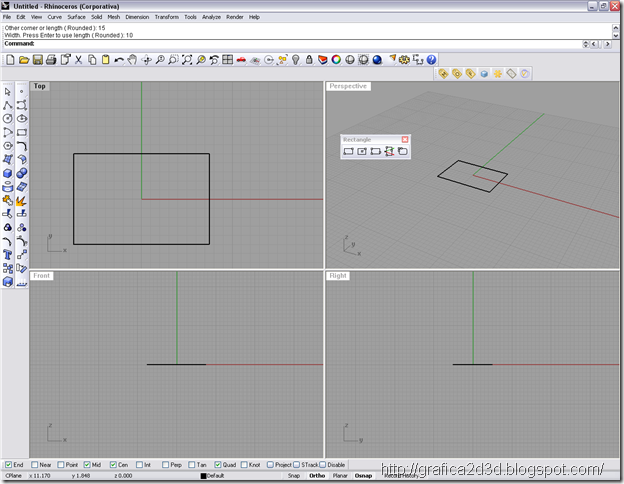Click the blue Render sphere icon

[x=377, y=60]
